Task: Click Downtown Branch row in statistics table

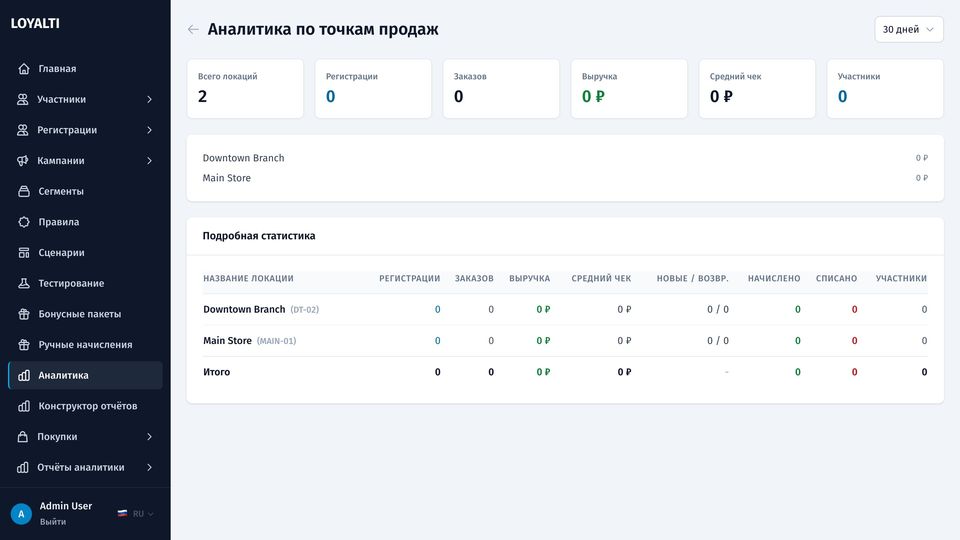Action: [565, 309]
